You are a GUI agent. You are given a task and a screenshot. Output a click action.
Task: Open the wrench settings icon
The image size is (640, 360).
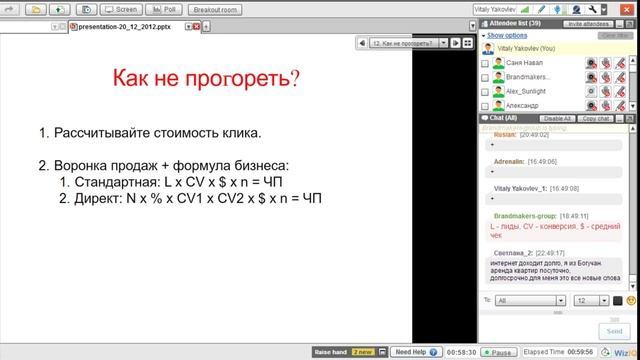point(592,9)
